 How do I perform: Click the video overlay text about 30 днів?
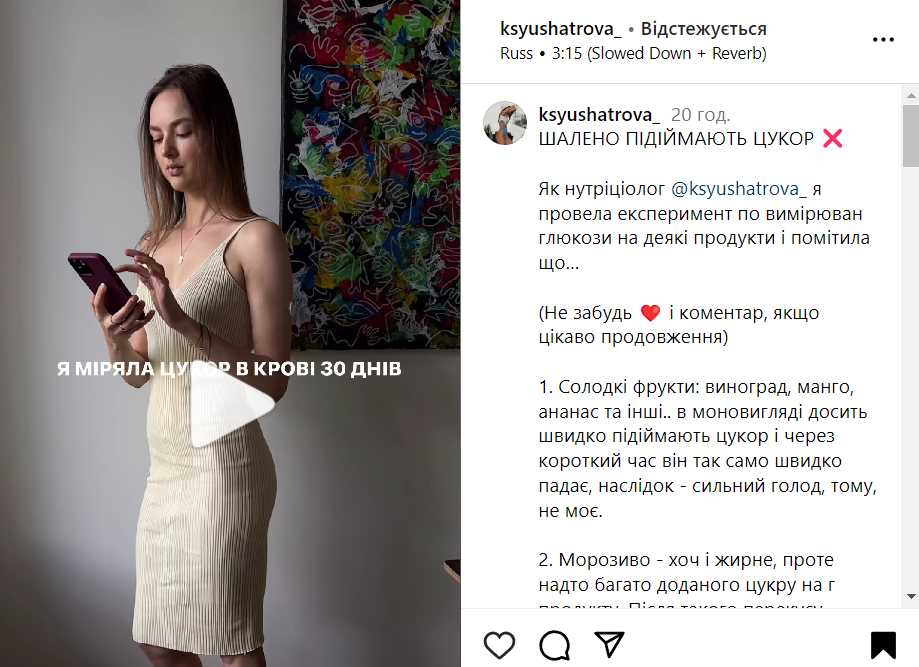(x=229, y=368)
